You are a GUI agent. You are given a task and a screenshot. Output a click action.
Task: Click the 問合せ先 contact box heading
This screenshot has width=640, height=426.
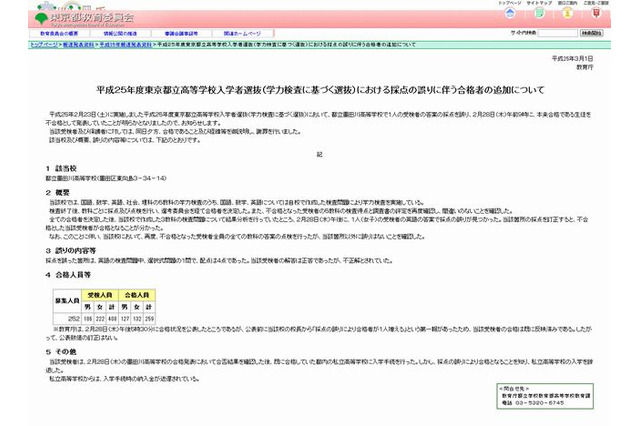[x=514, y=389]
